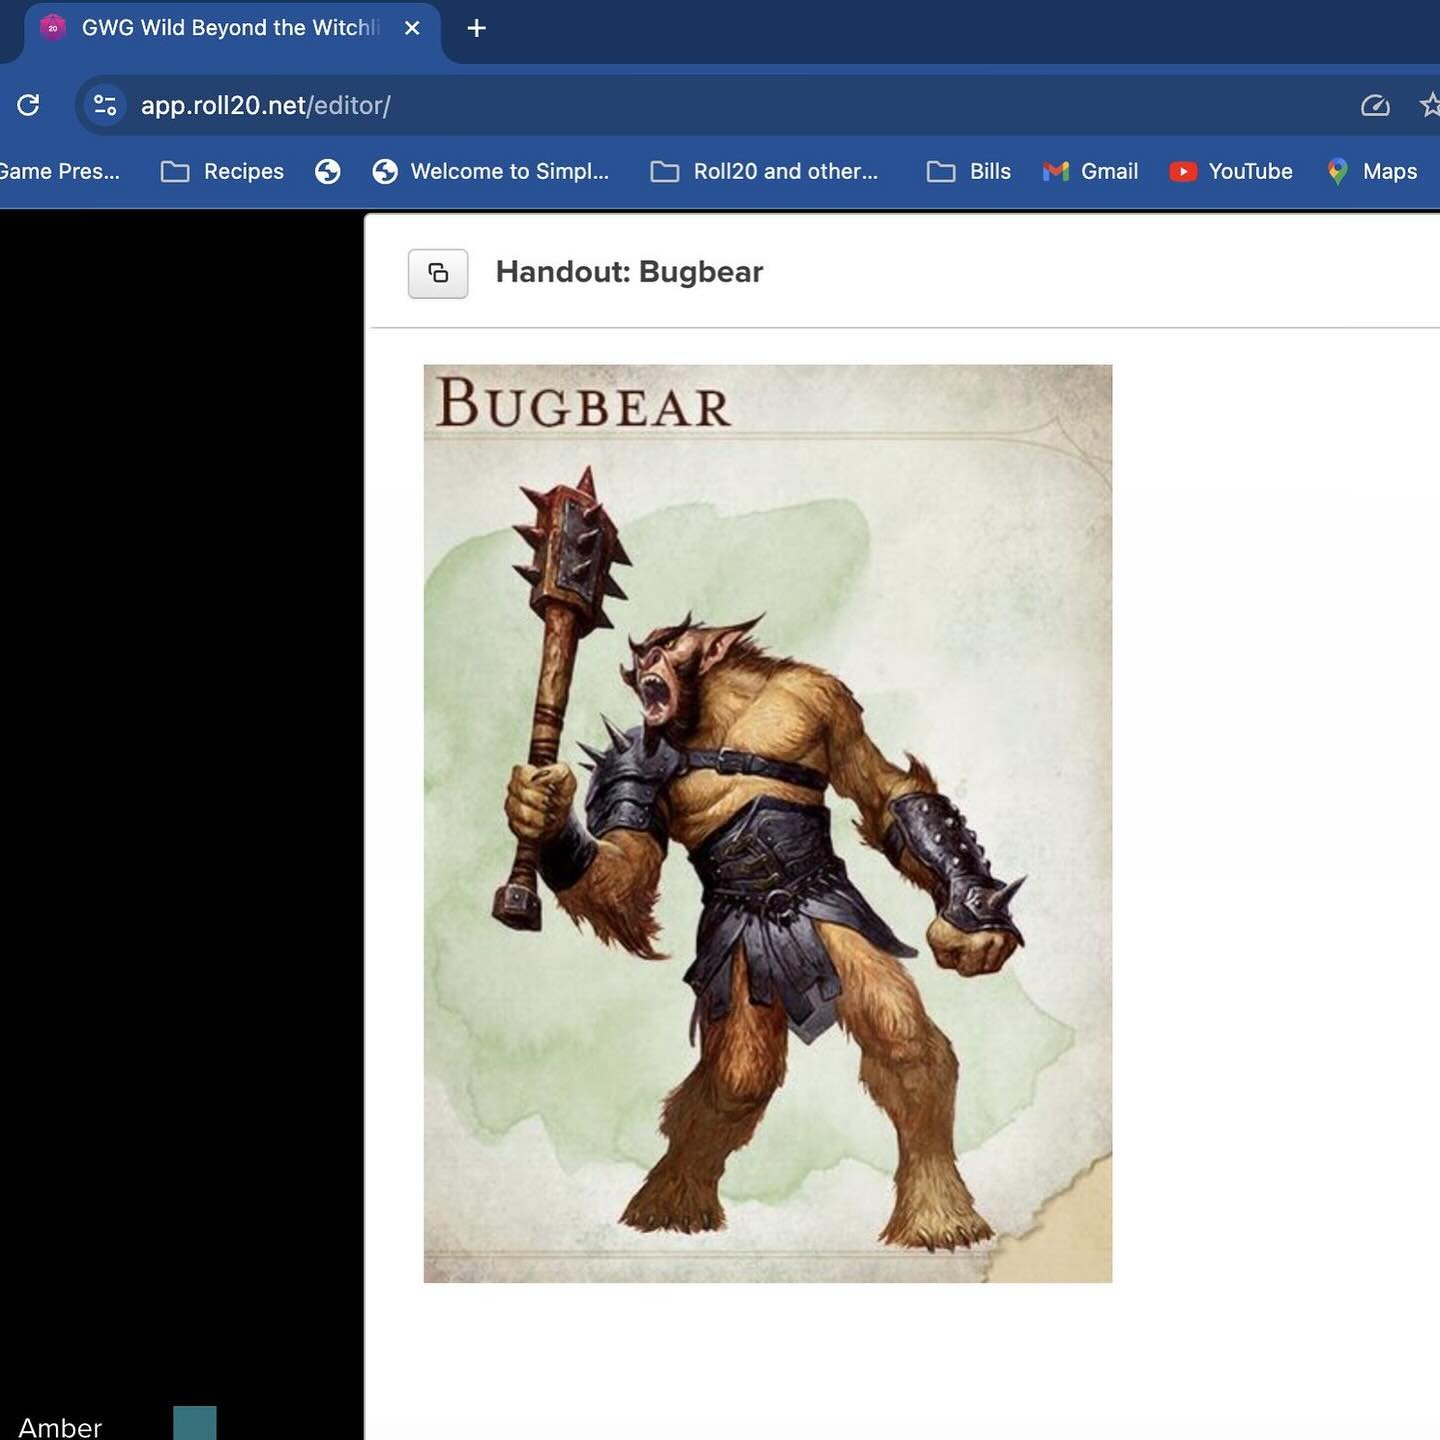This screenshot has height=1440, width=1440.
Task: Open the Game Pres... bookmark folder
Action: click(x=60, y=171)
